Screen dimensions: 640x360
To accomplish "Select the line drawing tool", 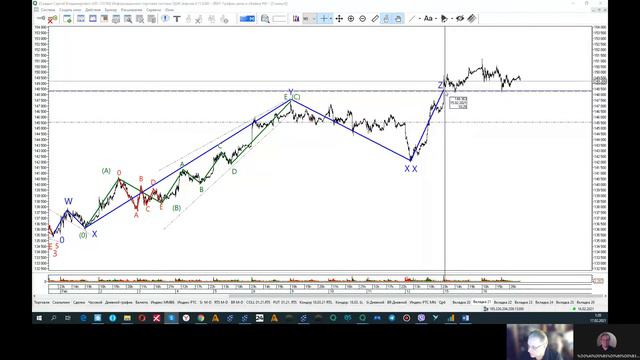I will pyautogui.click(x=411, y=19).
